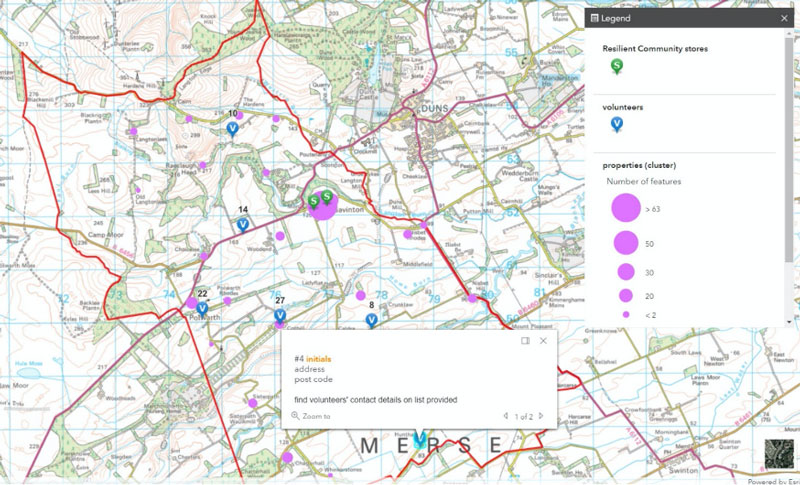800x485 pixels.
Task: Click the 'Resilient Community stores' legend heading
Action: tap(654, 49)
